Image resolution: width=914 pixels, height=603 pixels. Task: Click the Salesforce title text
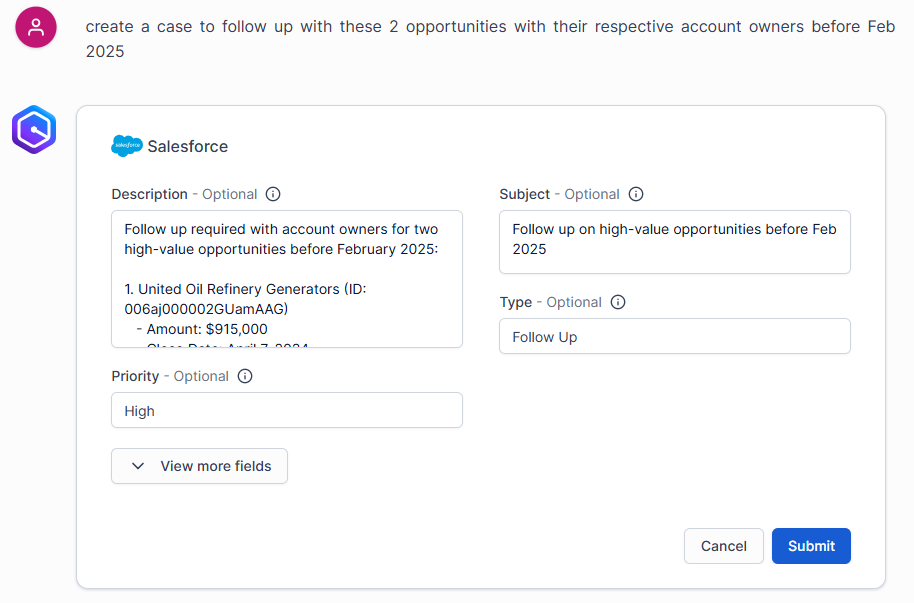pyautogui.click(x=188, y=146)
